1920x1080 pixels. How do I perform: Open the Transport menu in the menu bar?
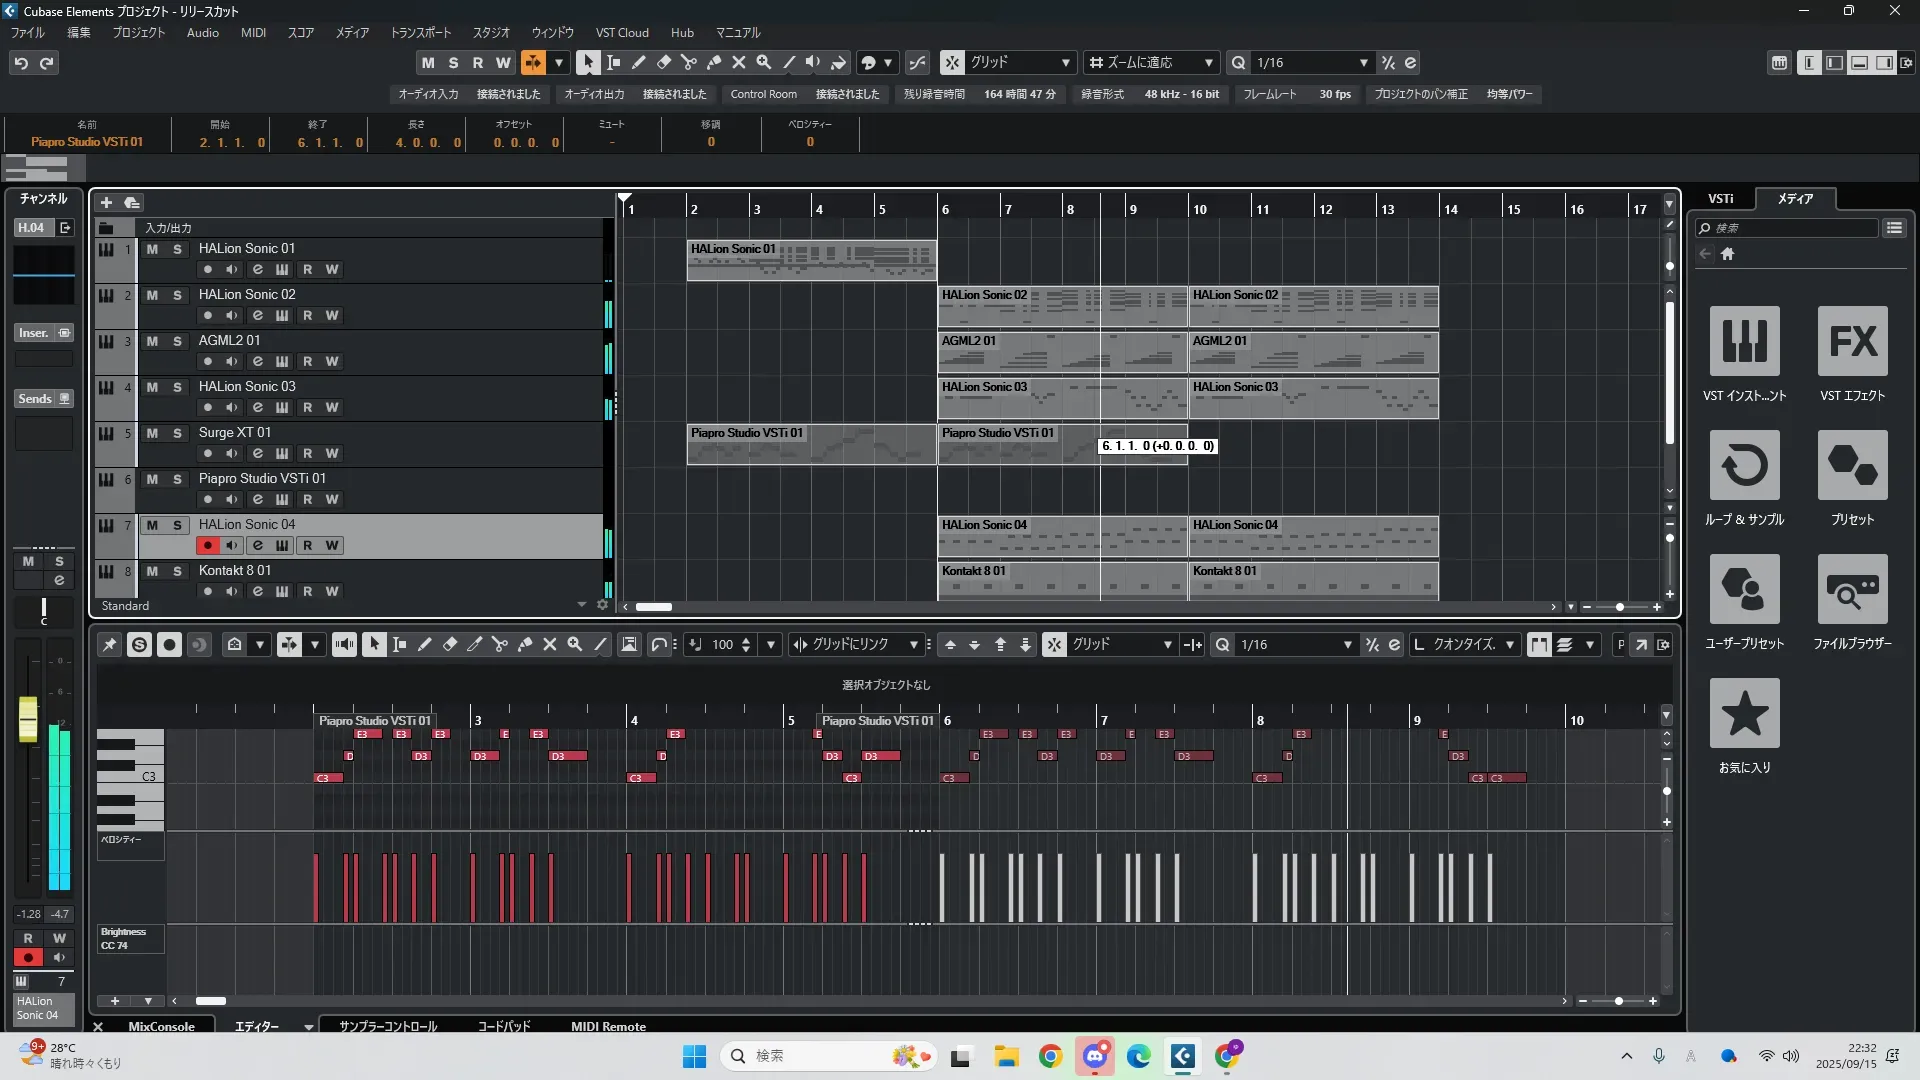pyautogui.click(x=420, y=32)
